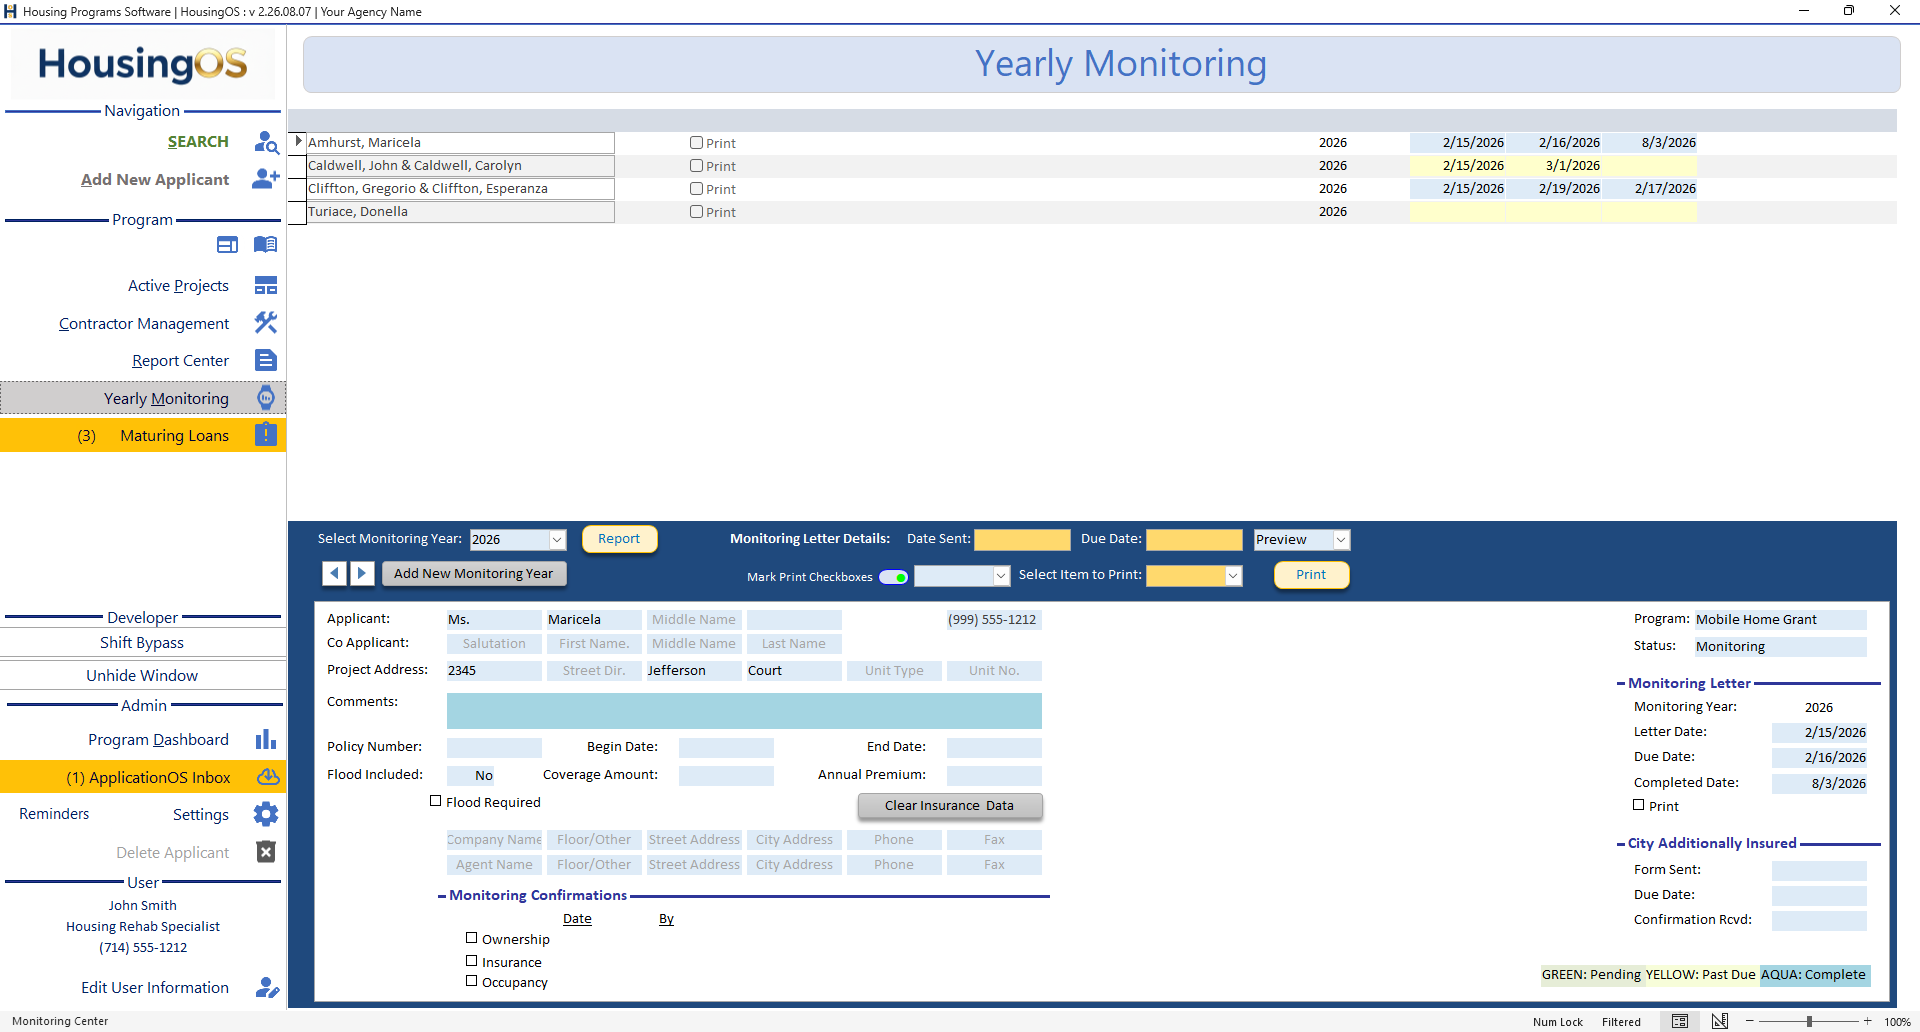This screenshot has width=1920, height=1032.
Task: Toggle the Mark Print Checkboxes switch
Action: click(893, 577)
